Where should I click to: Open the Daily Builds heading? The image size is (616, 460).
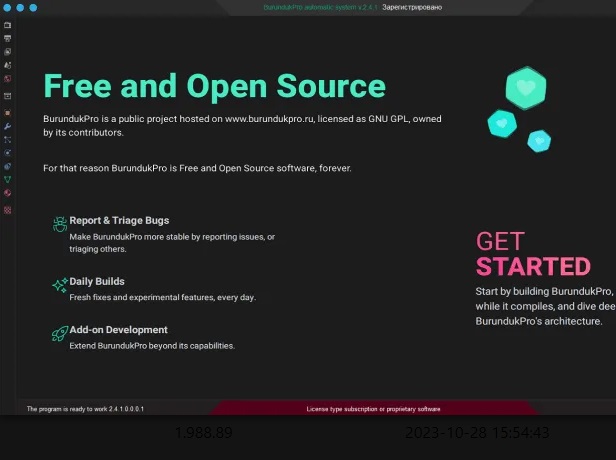(x=97, y=281)
